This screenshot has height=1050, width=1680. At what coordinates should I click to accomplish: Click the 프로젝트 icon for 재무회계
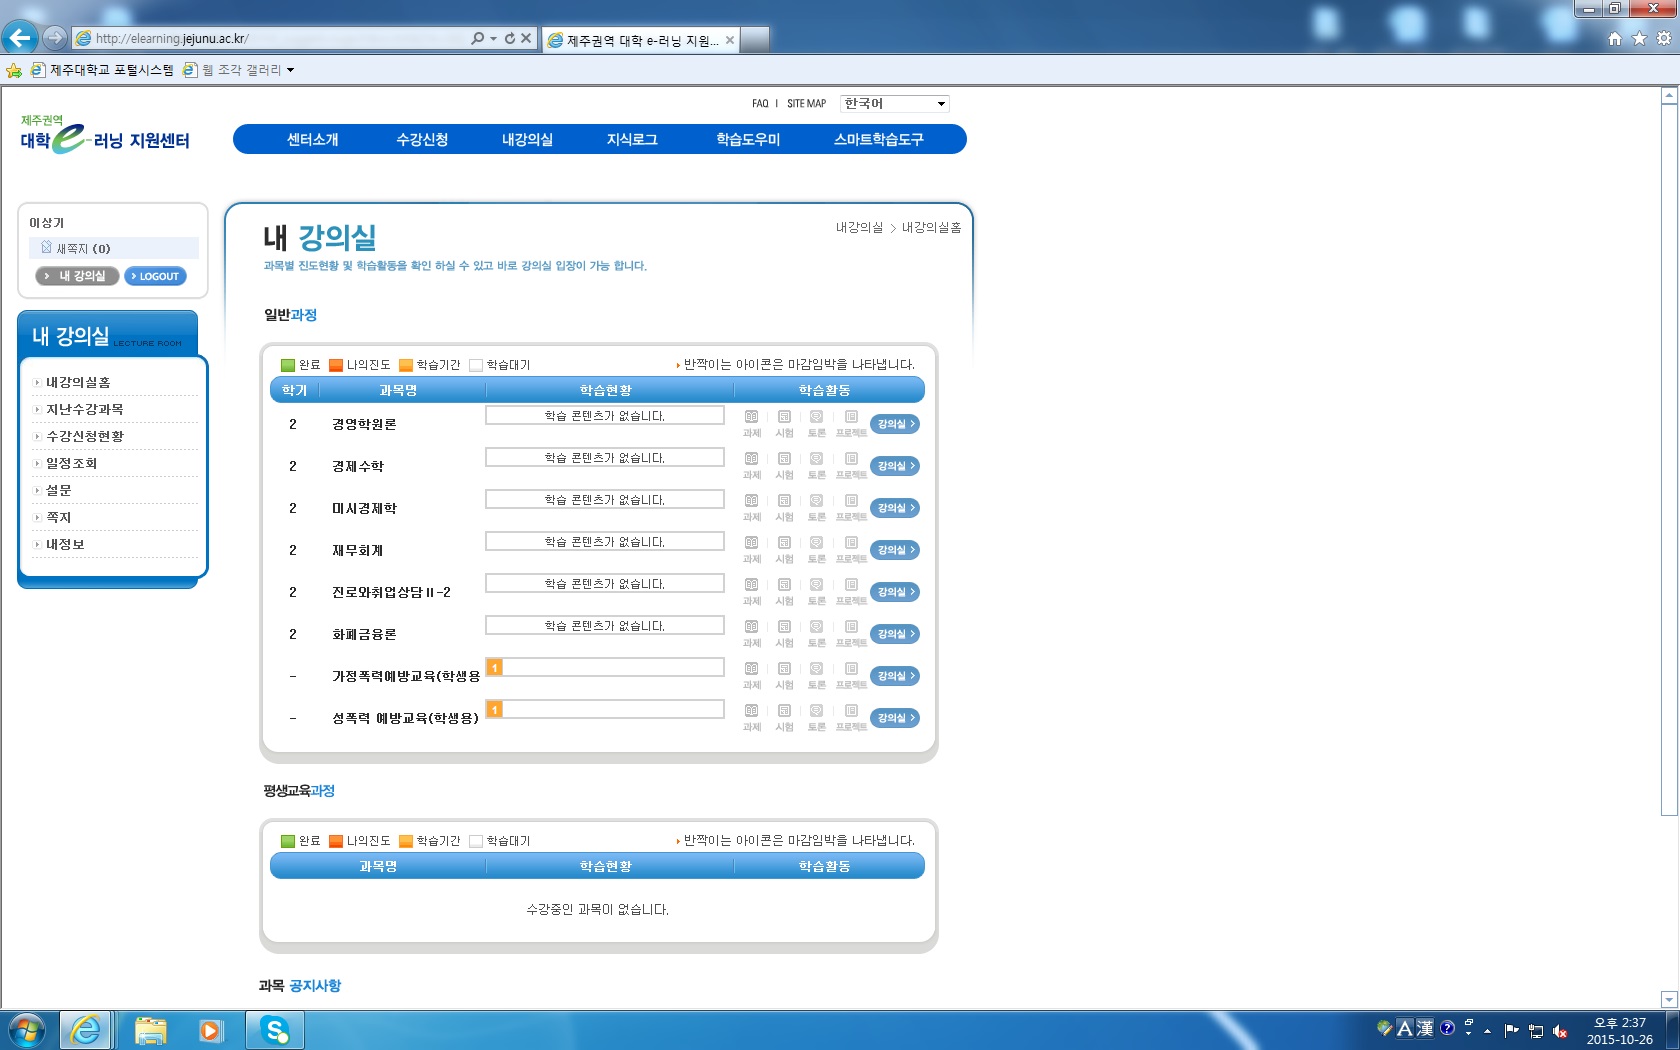(851, 544)
